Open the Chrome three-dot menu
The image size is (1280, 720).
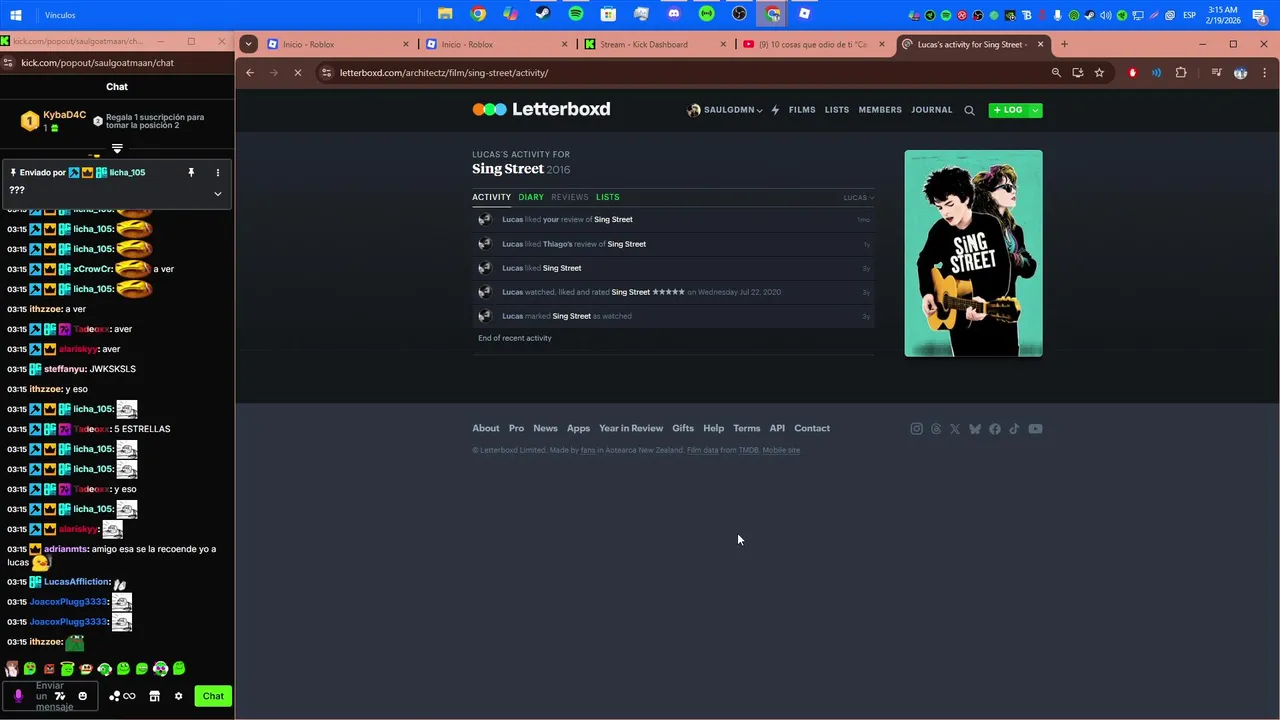(1265, 73)
